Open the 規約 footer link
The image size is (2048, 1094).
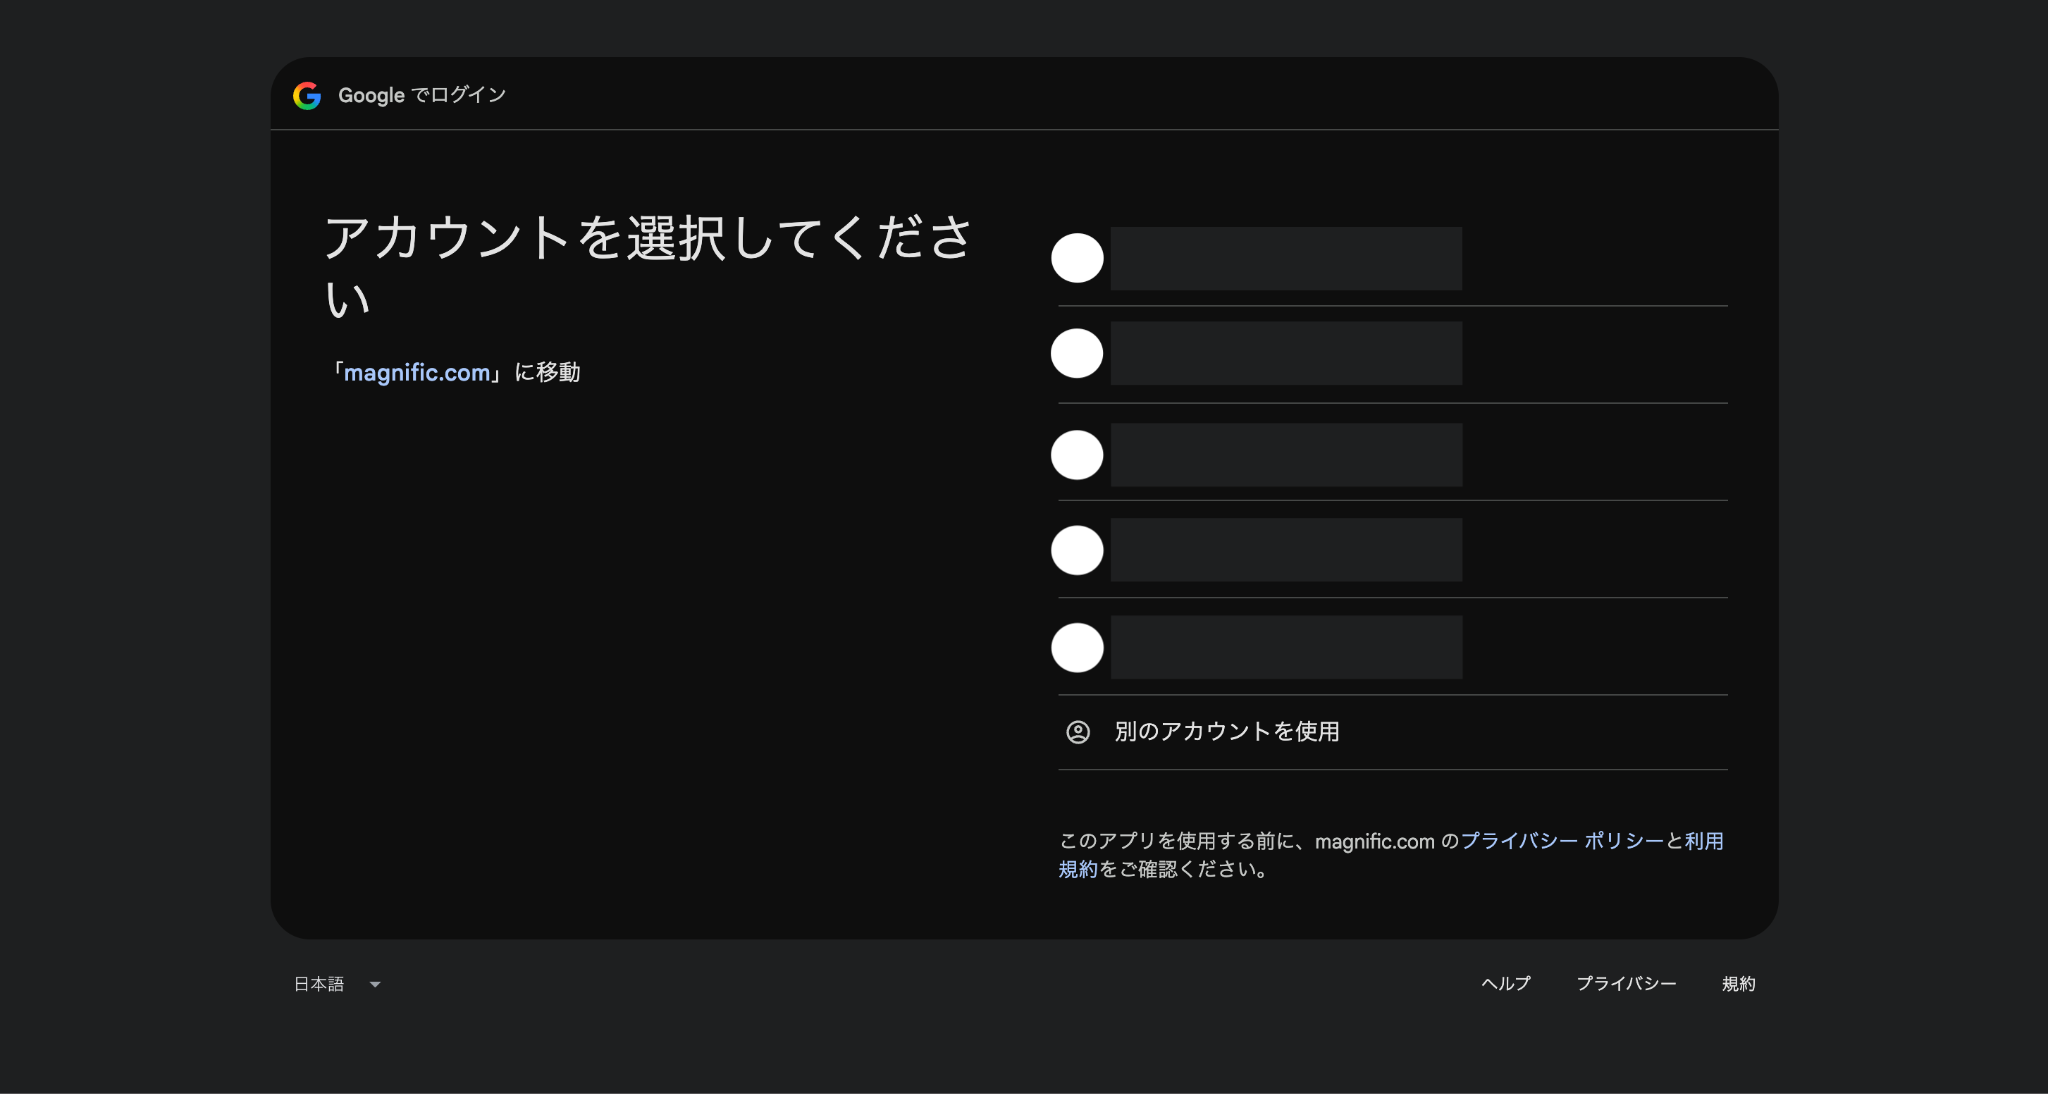tap(1738, 984)
